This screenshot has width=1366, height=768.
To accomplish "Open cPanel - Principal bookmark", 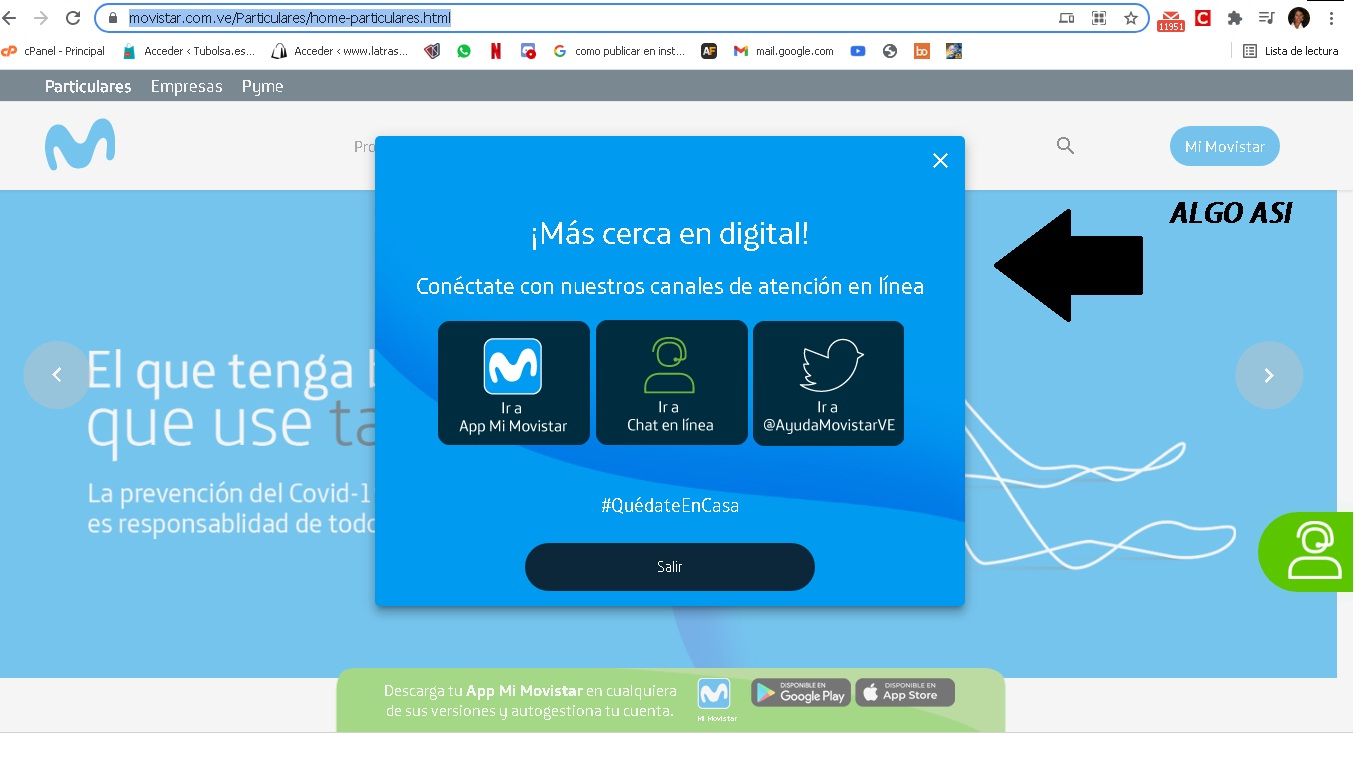I will click(55, 51).
